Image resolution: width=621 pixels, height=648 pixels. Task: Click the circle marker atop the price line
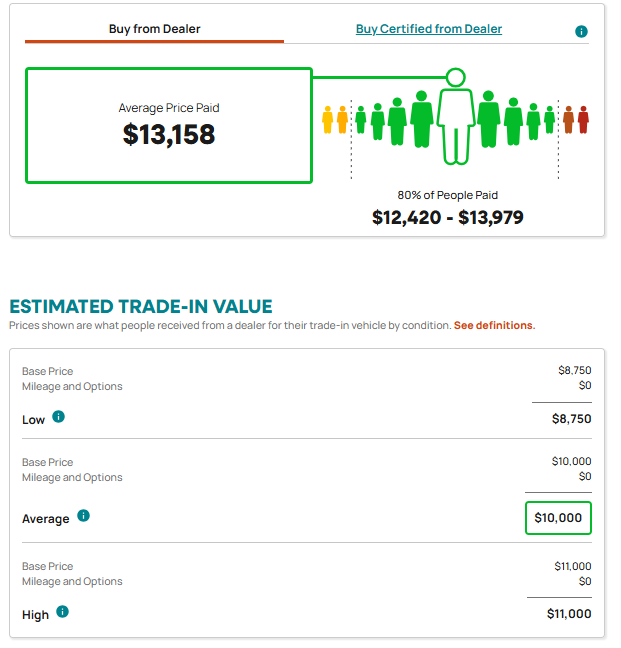tap(455, 77)
